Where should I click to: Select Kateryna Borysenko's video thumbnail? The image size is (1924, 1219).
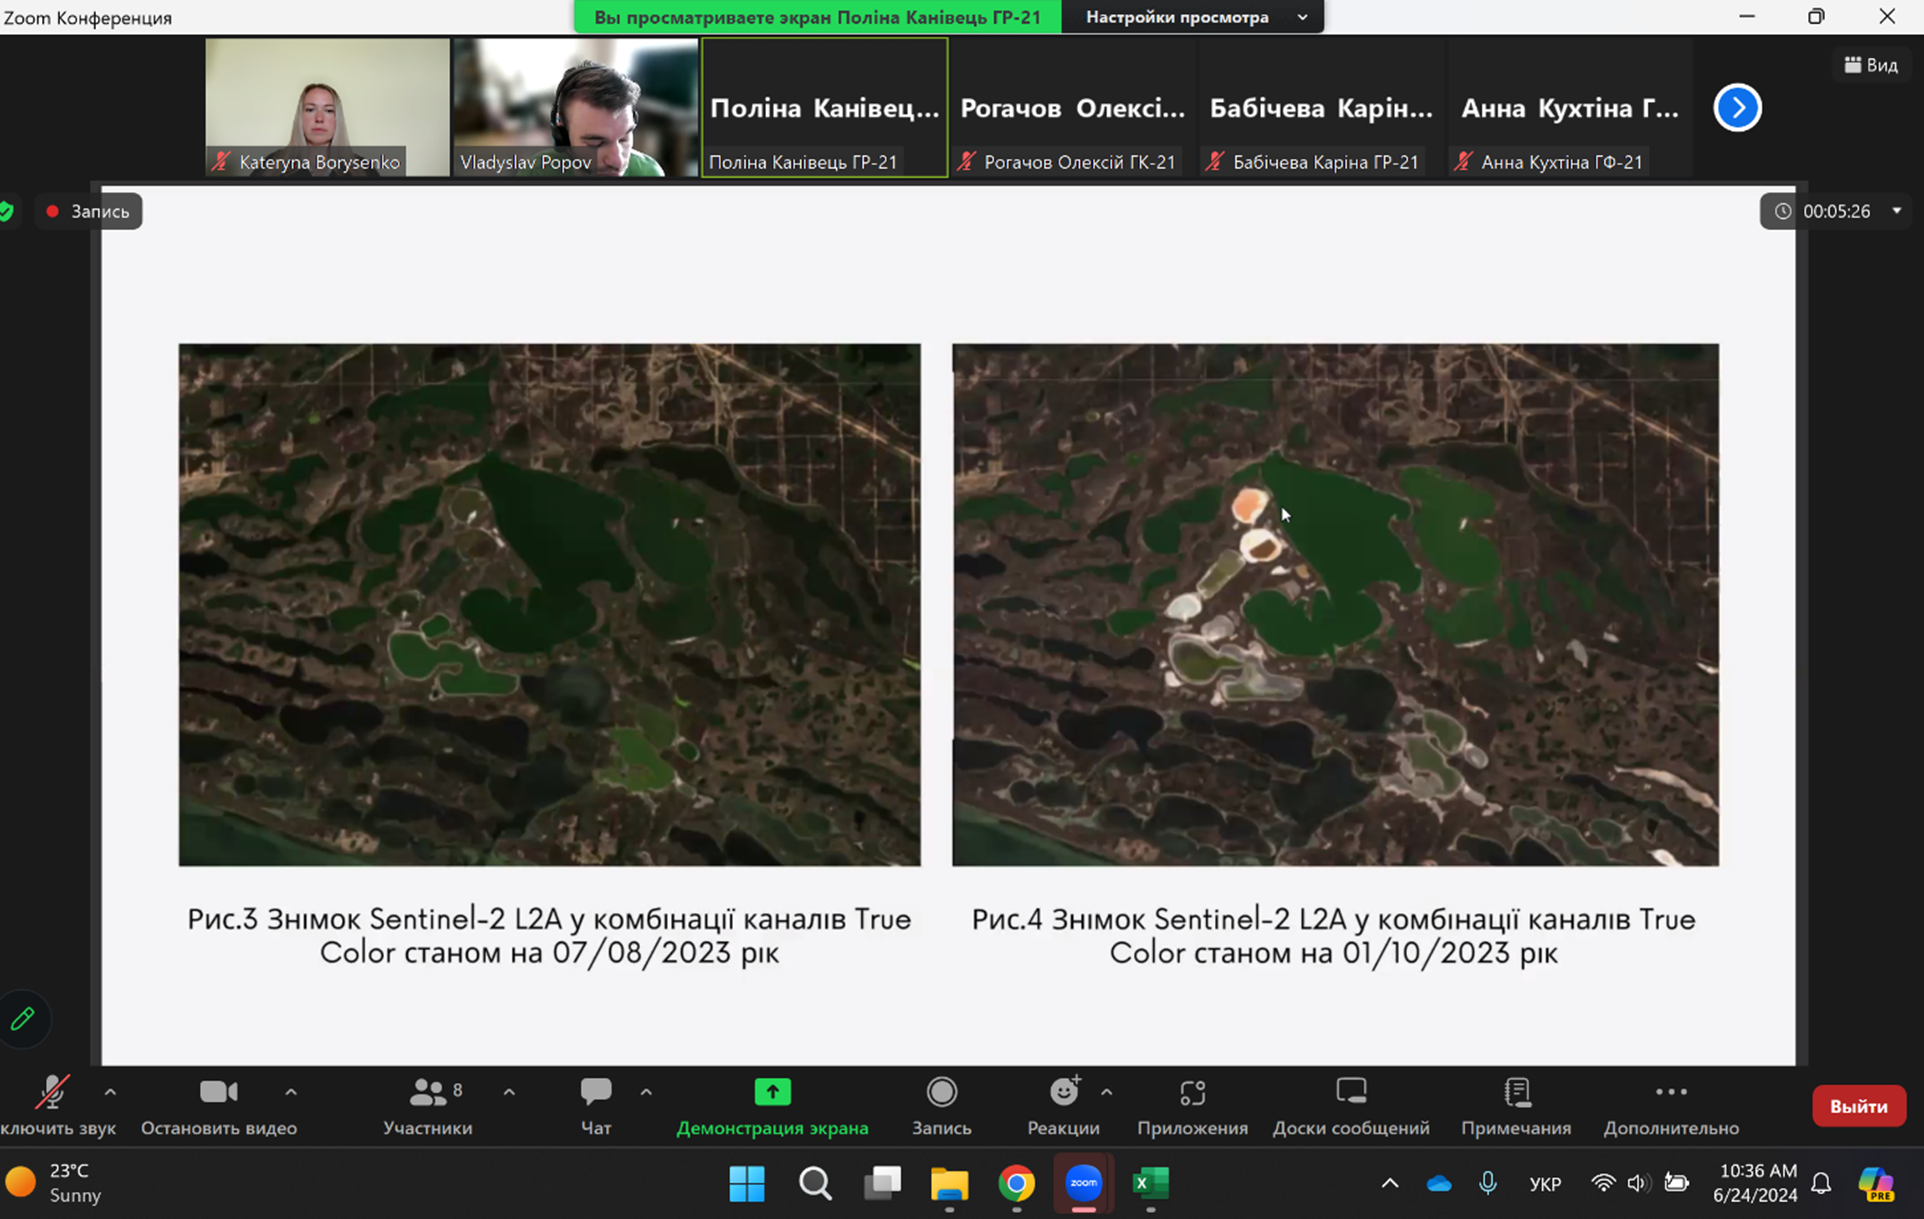point(327,107)
